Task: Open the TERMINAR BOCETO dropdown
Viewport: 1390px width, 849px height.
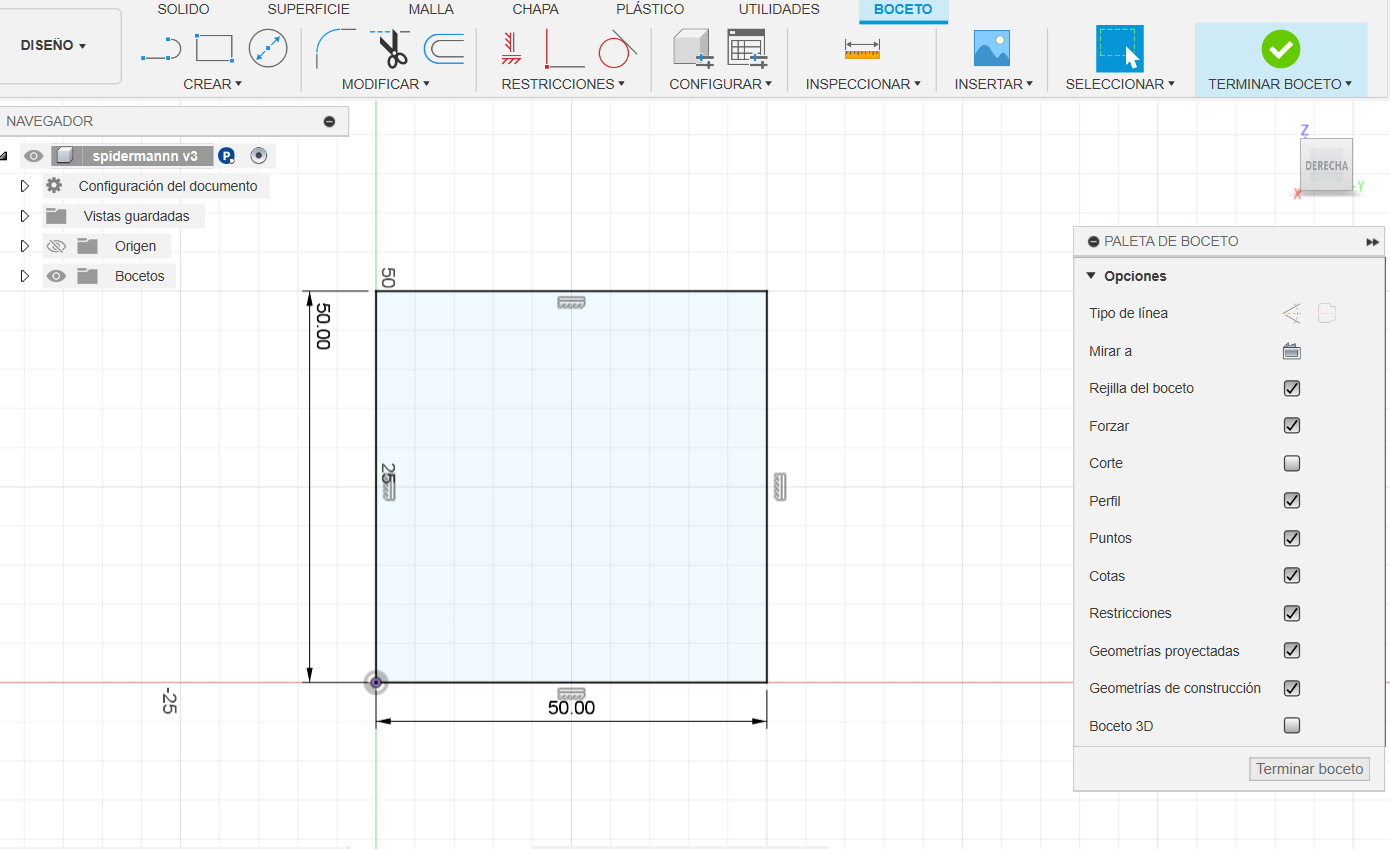Action: tap(1280, 84)
